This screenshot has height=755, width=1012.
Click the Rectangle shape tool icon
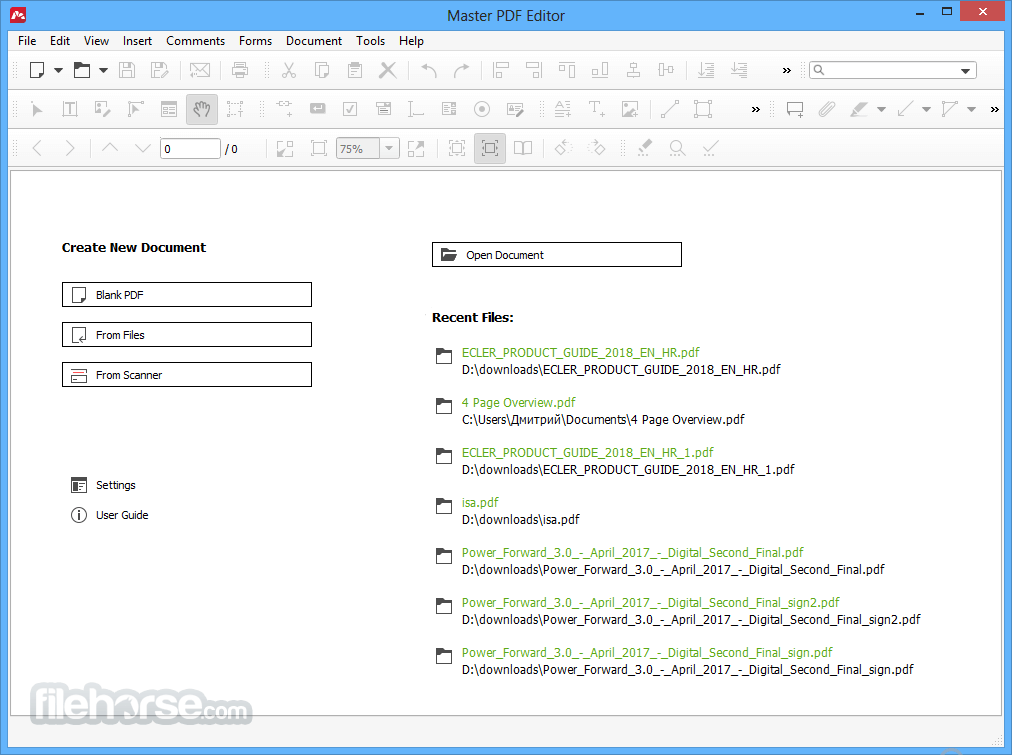(703, 109)
